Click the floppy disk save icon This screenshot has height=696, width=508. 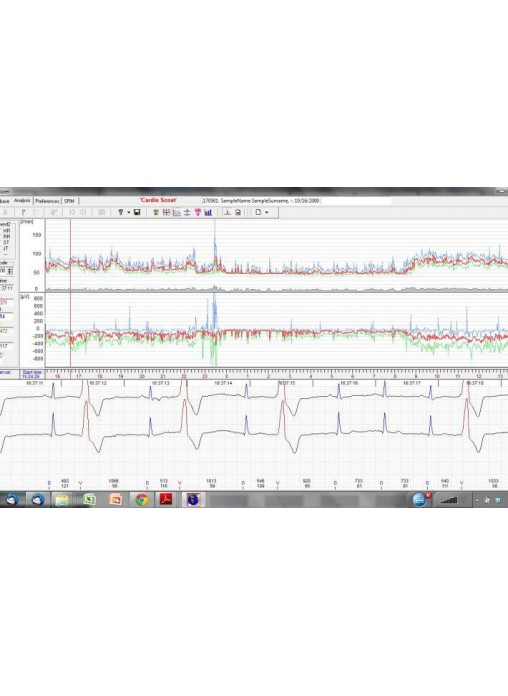click(x=137, y=213)
